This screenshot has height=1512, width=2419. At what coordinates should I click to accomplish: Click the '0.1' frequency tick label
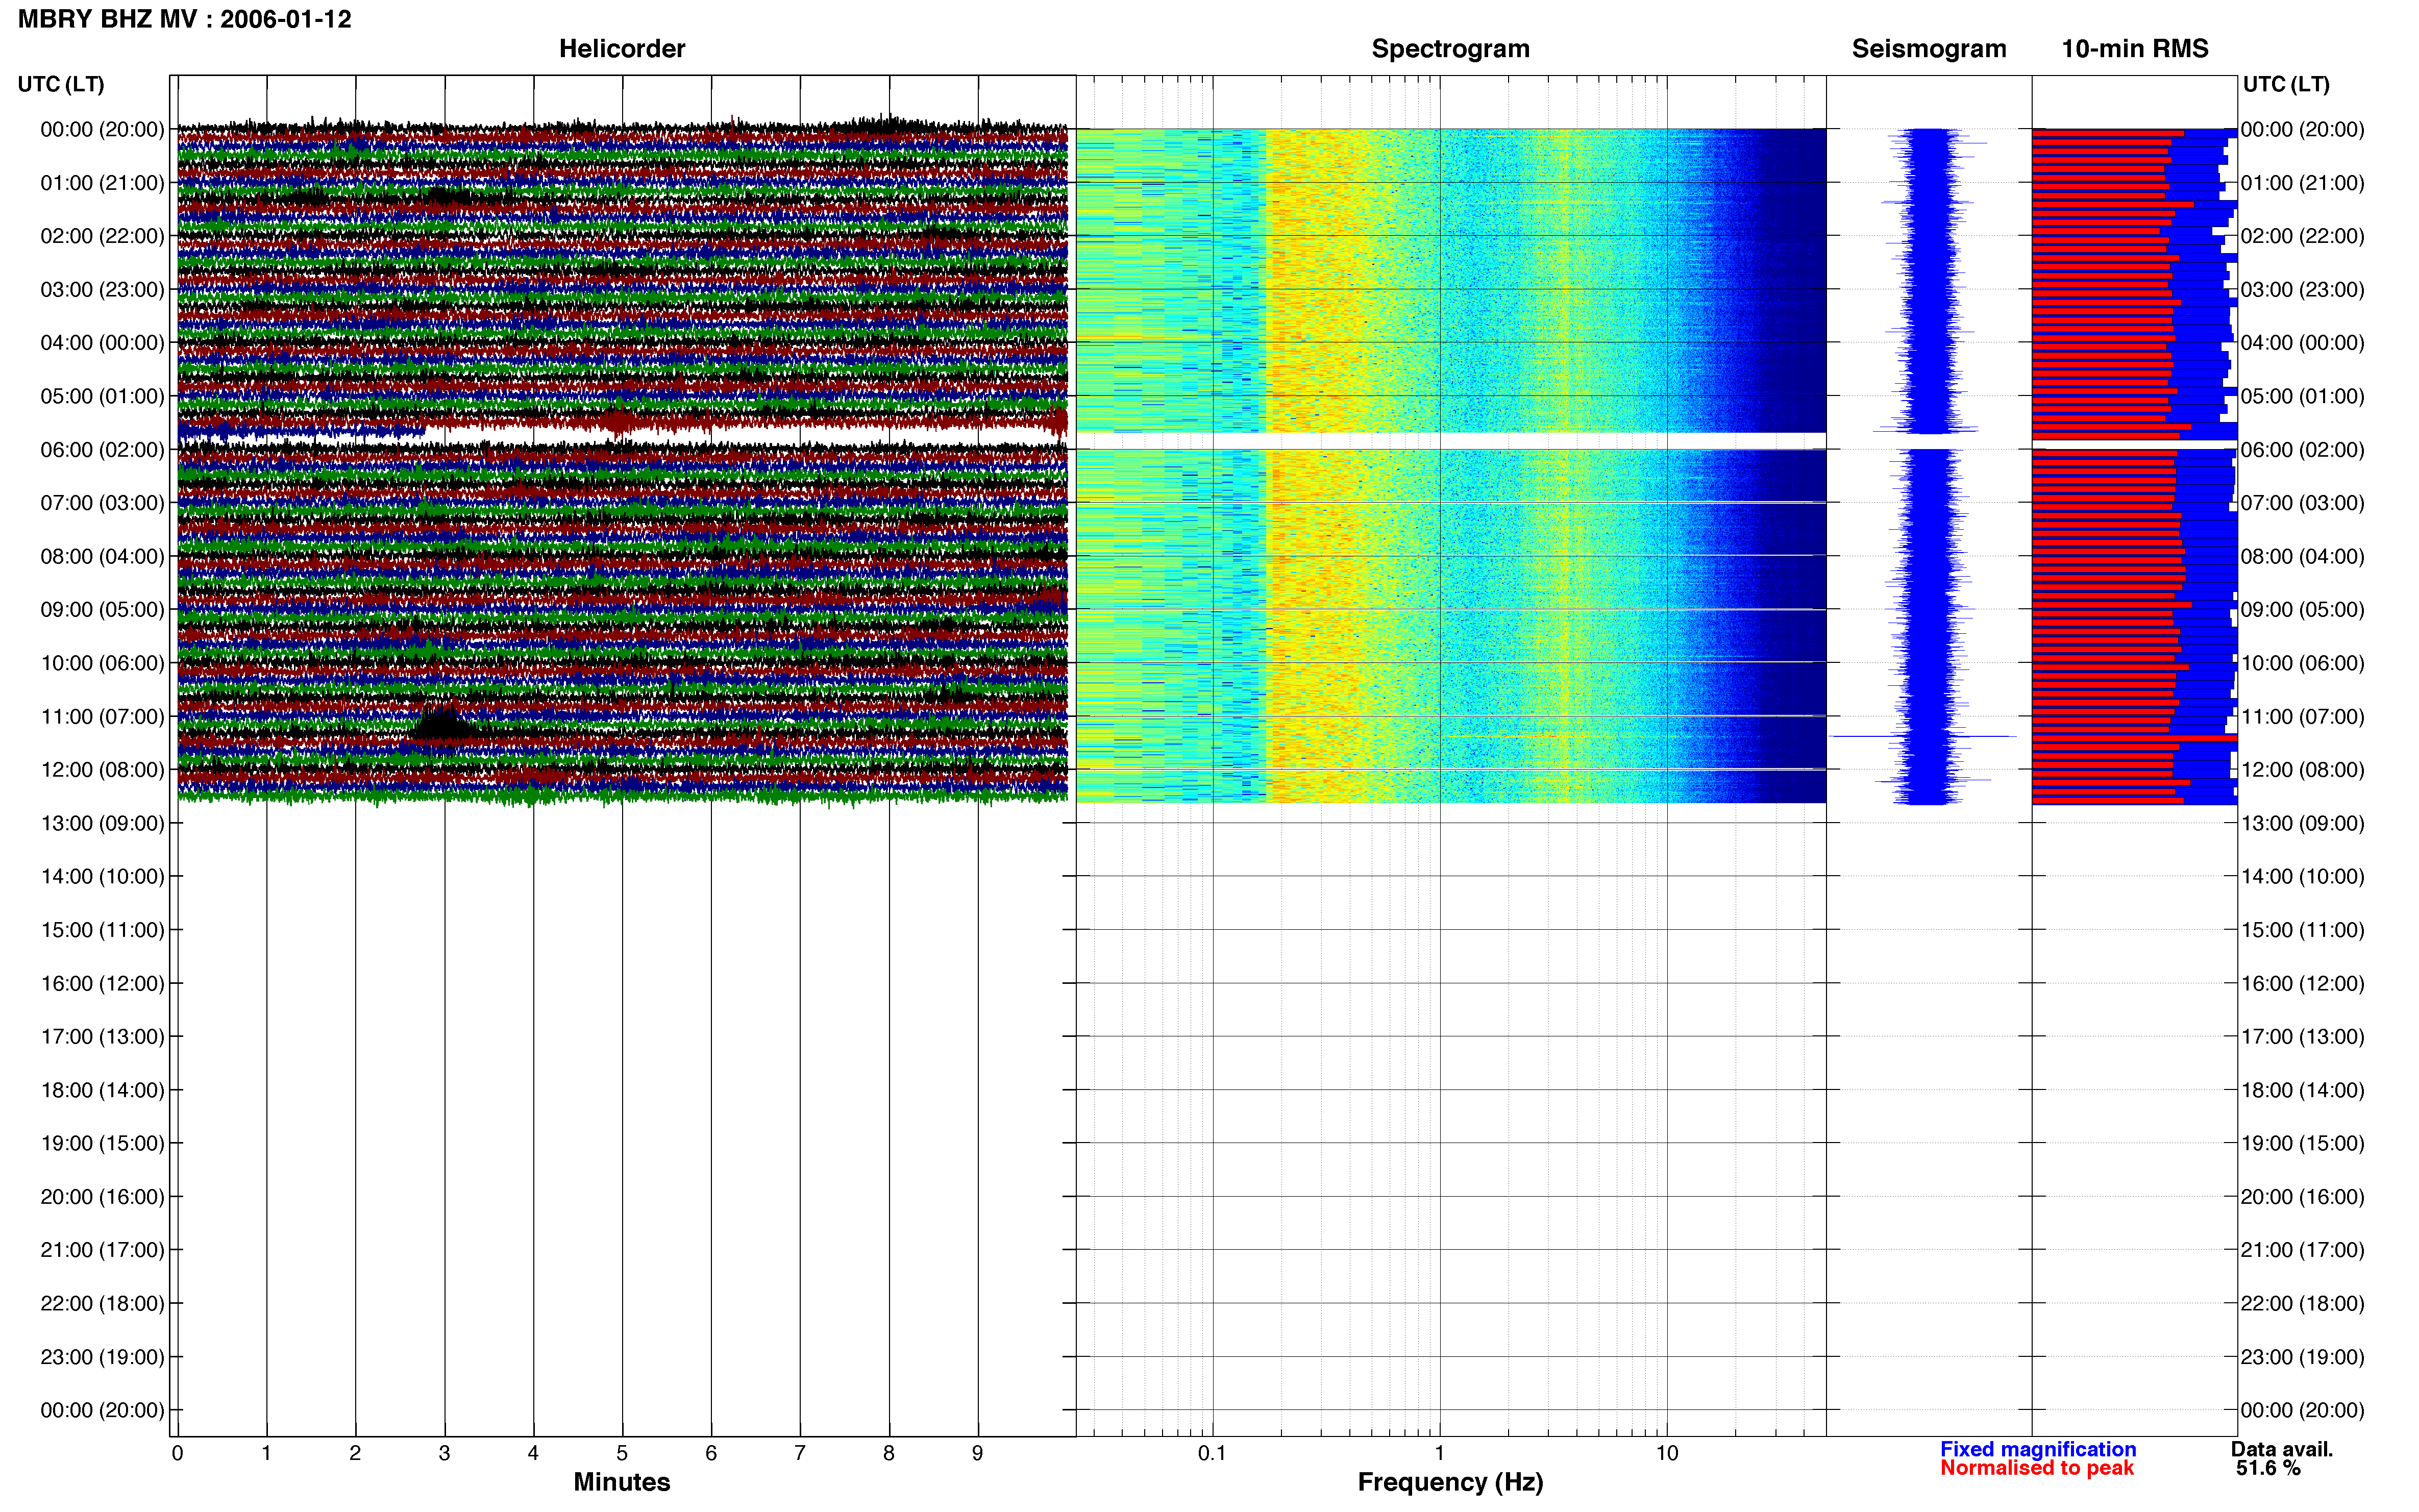tap(1212, 1454)
